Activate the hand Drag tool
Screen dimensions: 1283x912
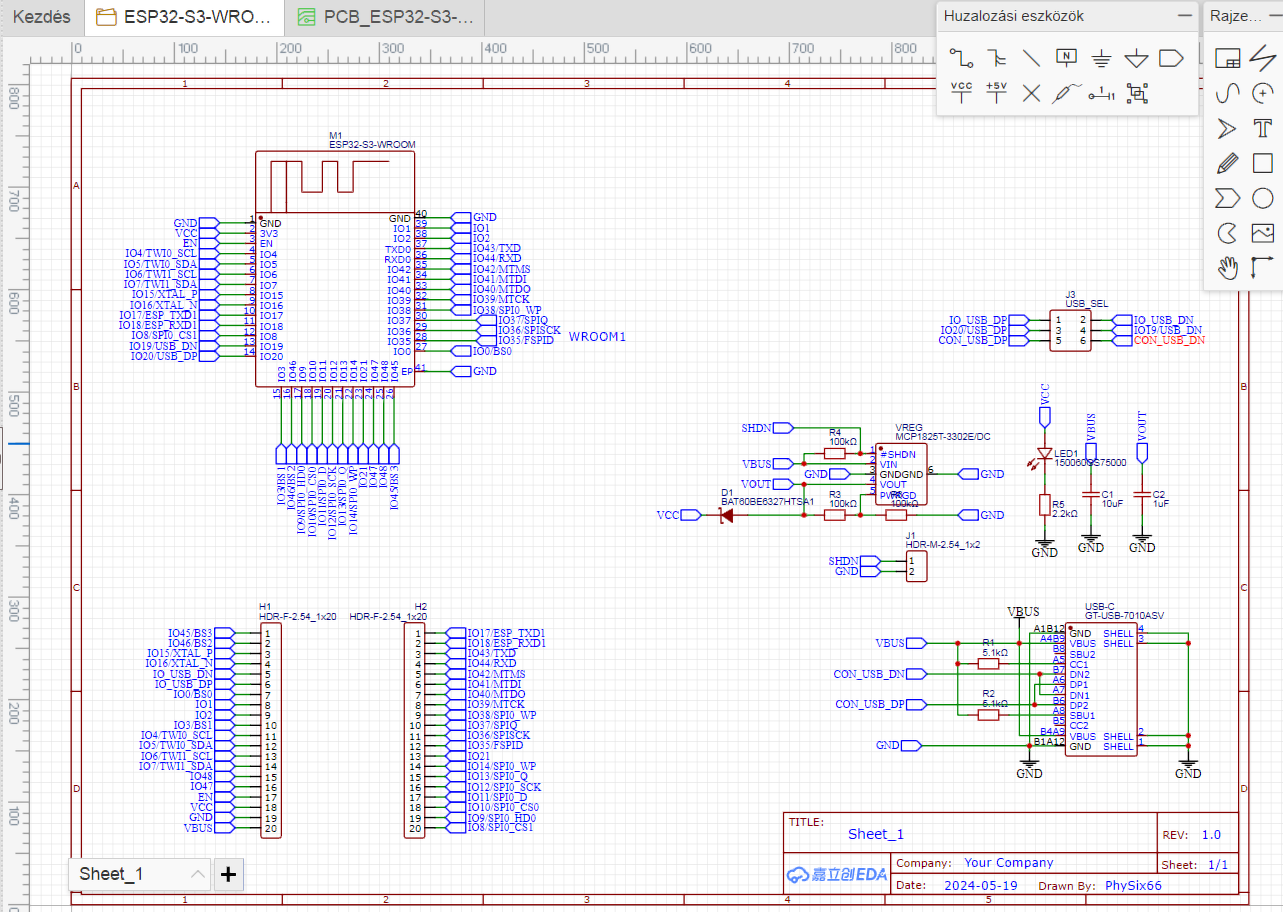pyautogui.click(x=1227, y=267)
